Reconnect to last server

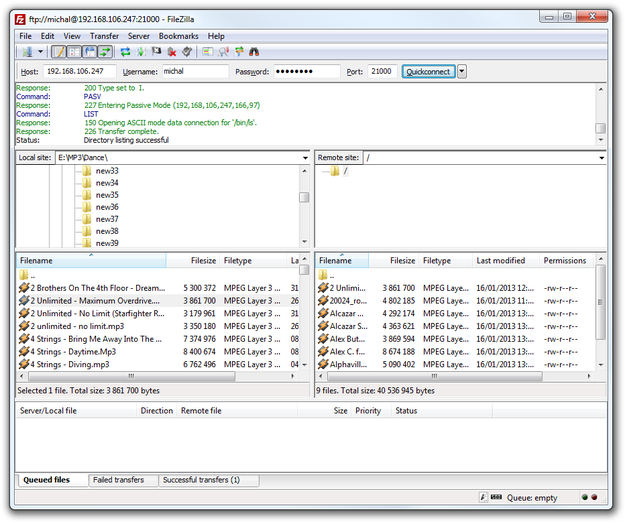pyautogui.click(x=187, y=52)
